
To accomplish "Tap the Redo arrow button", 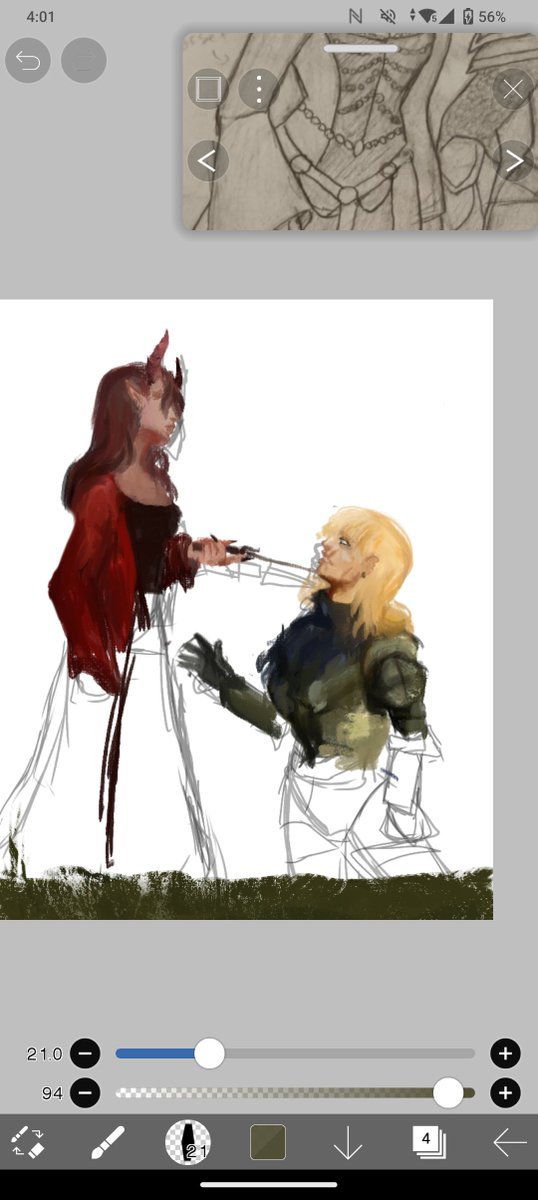I will point(84,61).
